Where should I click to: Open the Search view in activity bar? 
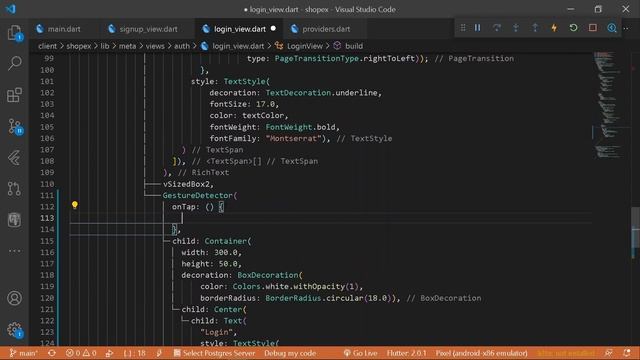tap(15, 63)
